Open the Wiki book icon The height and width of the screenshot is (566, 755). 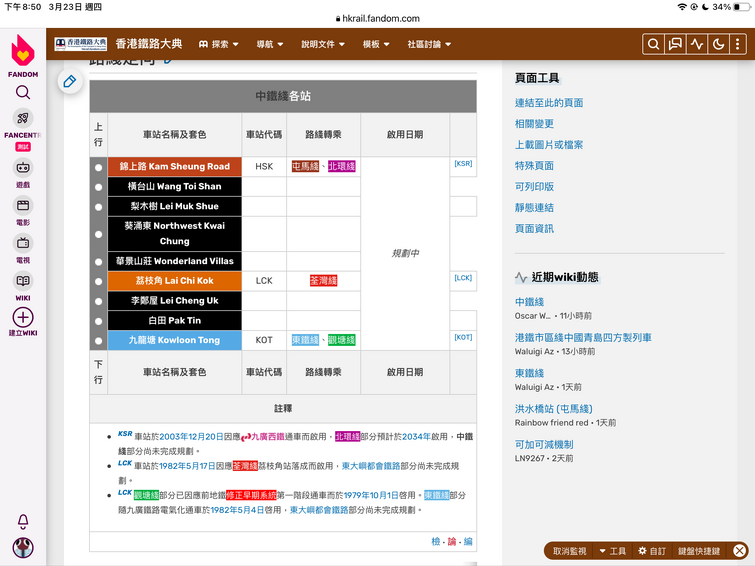click(23, 281)
